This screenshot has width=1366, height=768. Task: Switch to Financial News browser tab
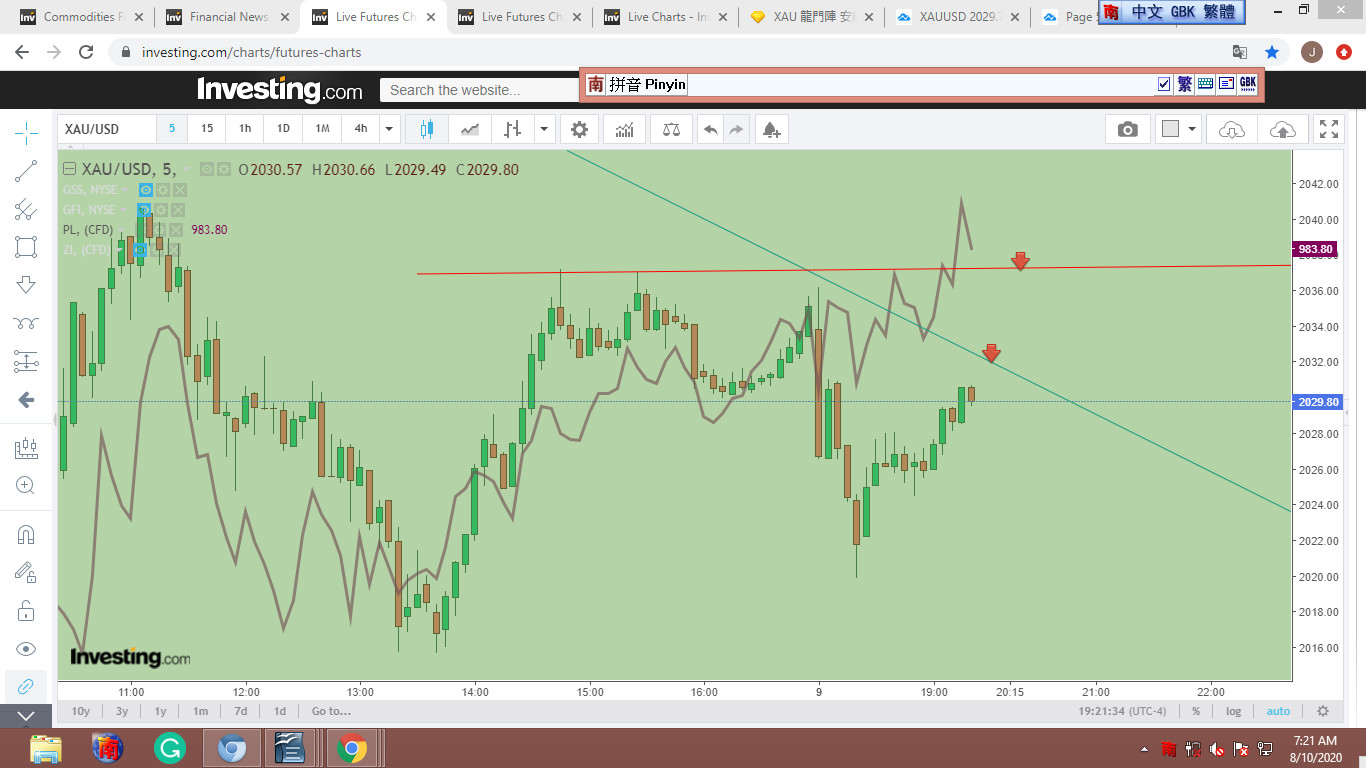[x=229, y=17]
